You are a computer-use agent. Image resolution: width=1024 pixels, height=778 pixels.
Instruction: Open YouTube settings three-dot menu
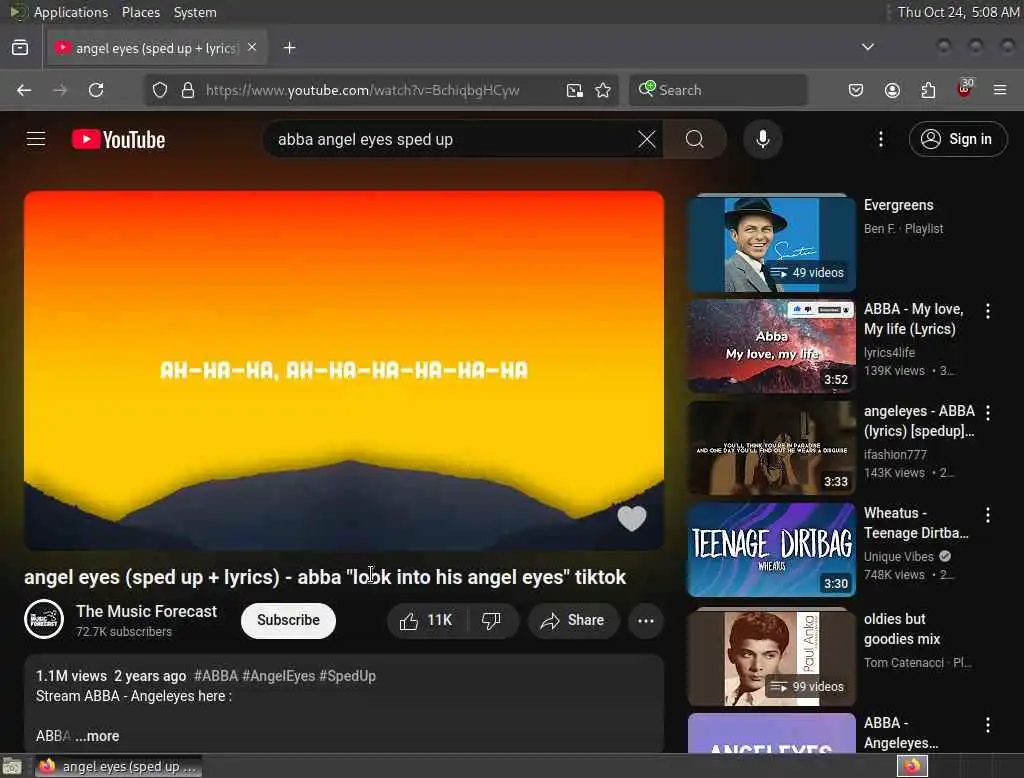(x=880, y=139)
